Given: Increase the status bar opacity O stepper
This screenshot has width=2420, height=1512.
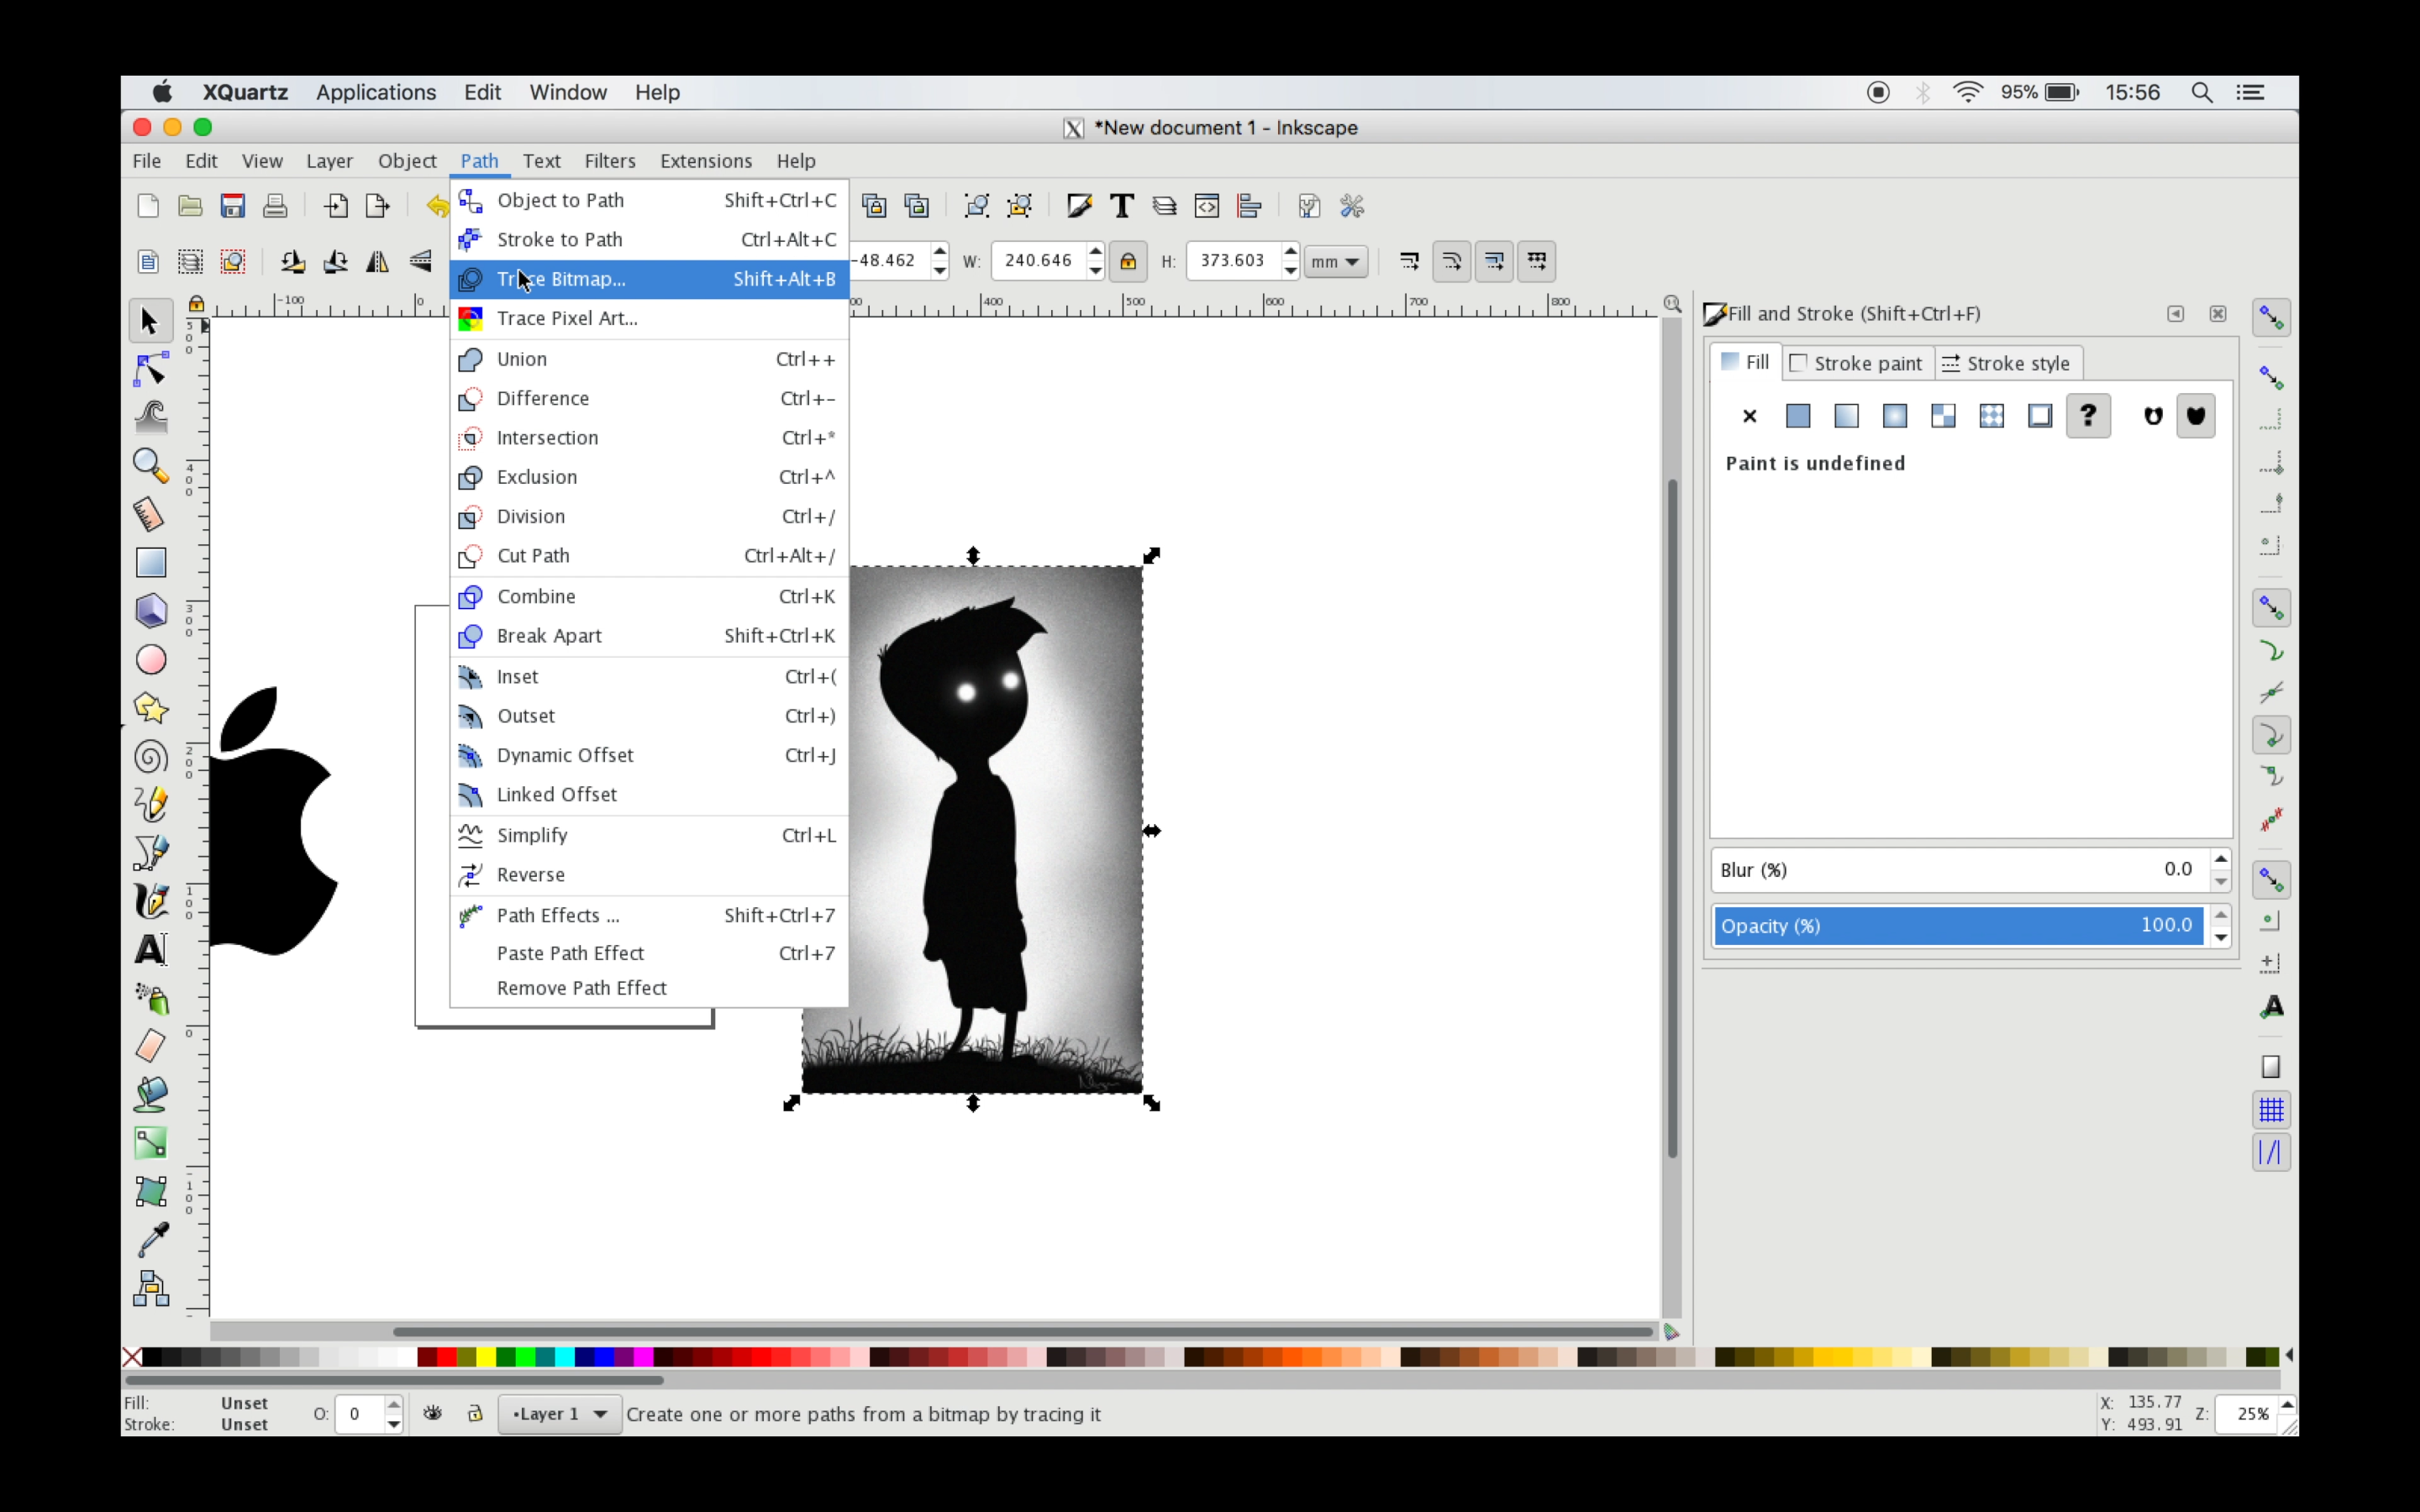Looking at the screenshot, I should coord(394,1404).
